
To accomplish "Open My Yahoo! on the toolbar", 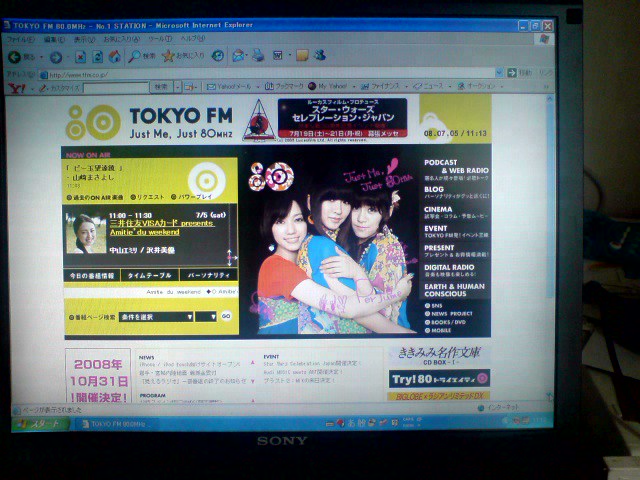I will pos(327,86).
